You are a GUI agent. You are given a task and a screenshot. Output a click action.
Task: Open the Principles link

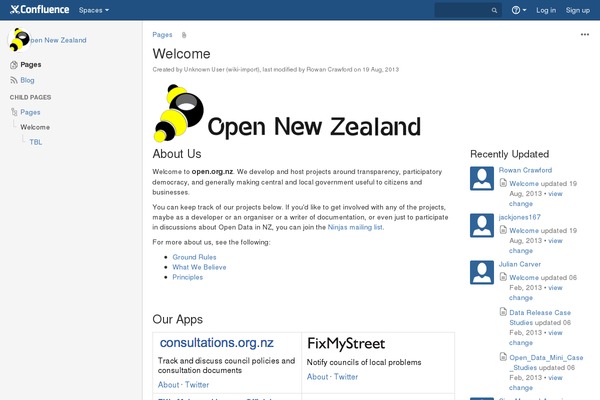(x=188, y=277)
